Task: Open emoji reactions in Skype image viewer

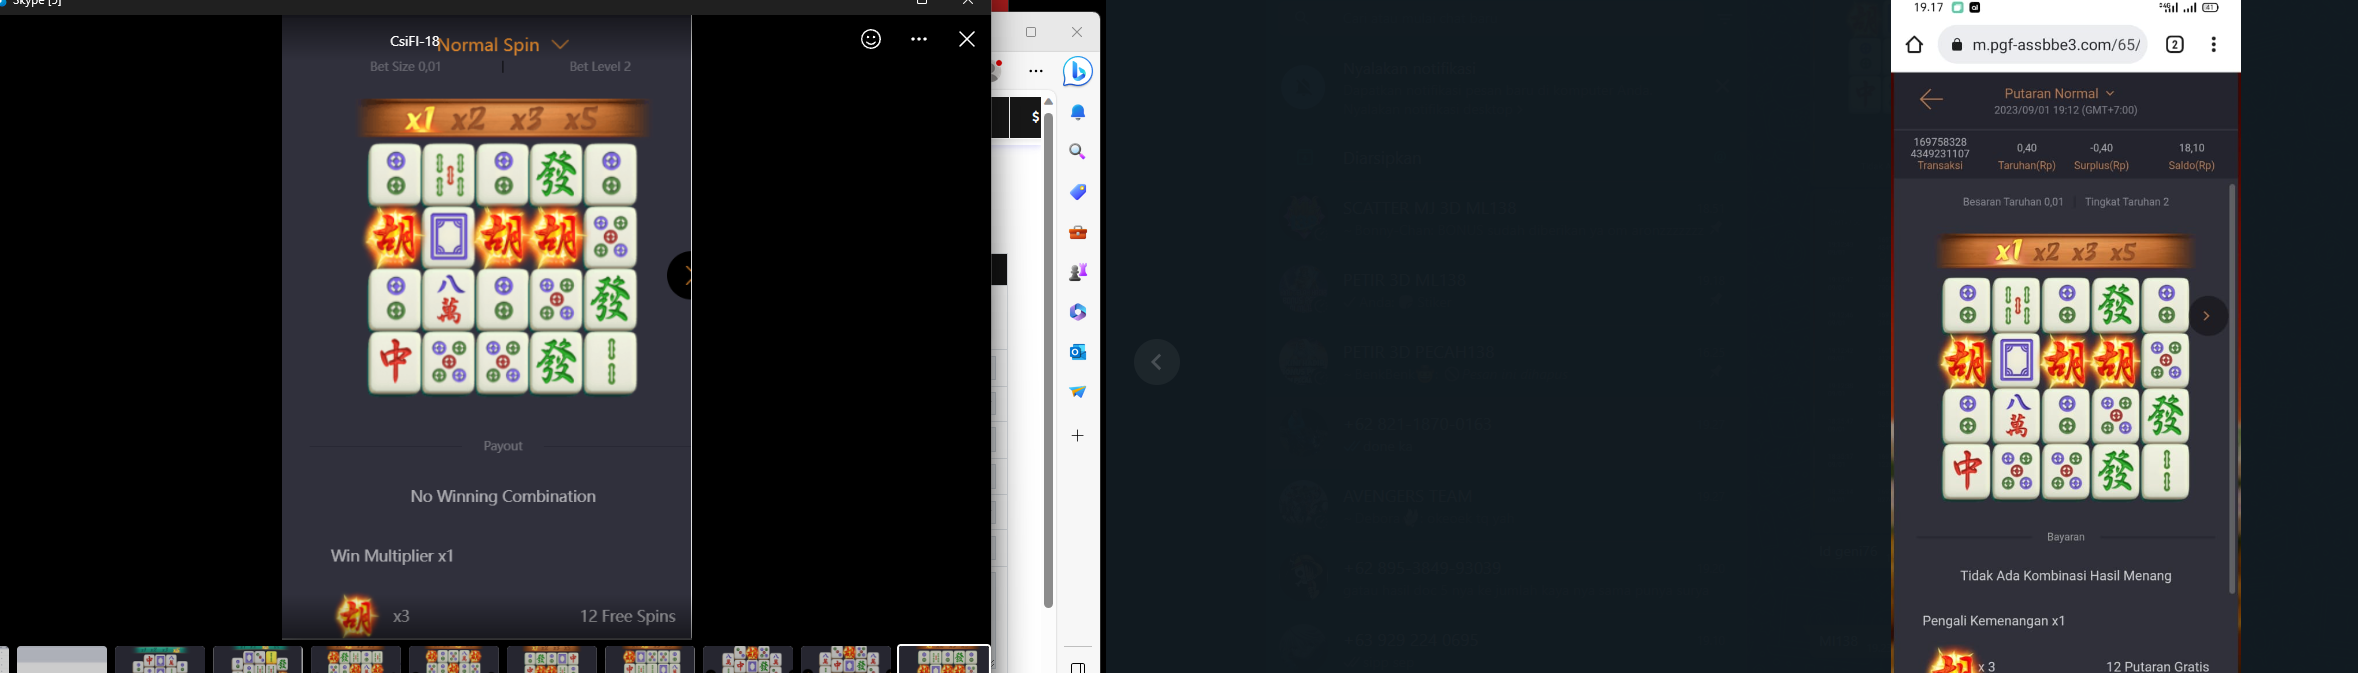Action: (x=871, y=39)
